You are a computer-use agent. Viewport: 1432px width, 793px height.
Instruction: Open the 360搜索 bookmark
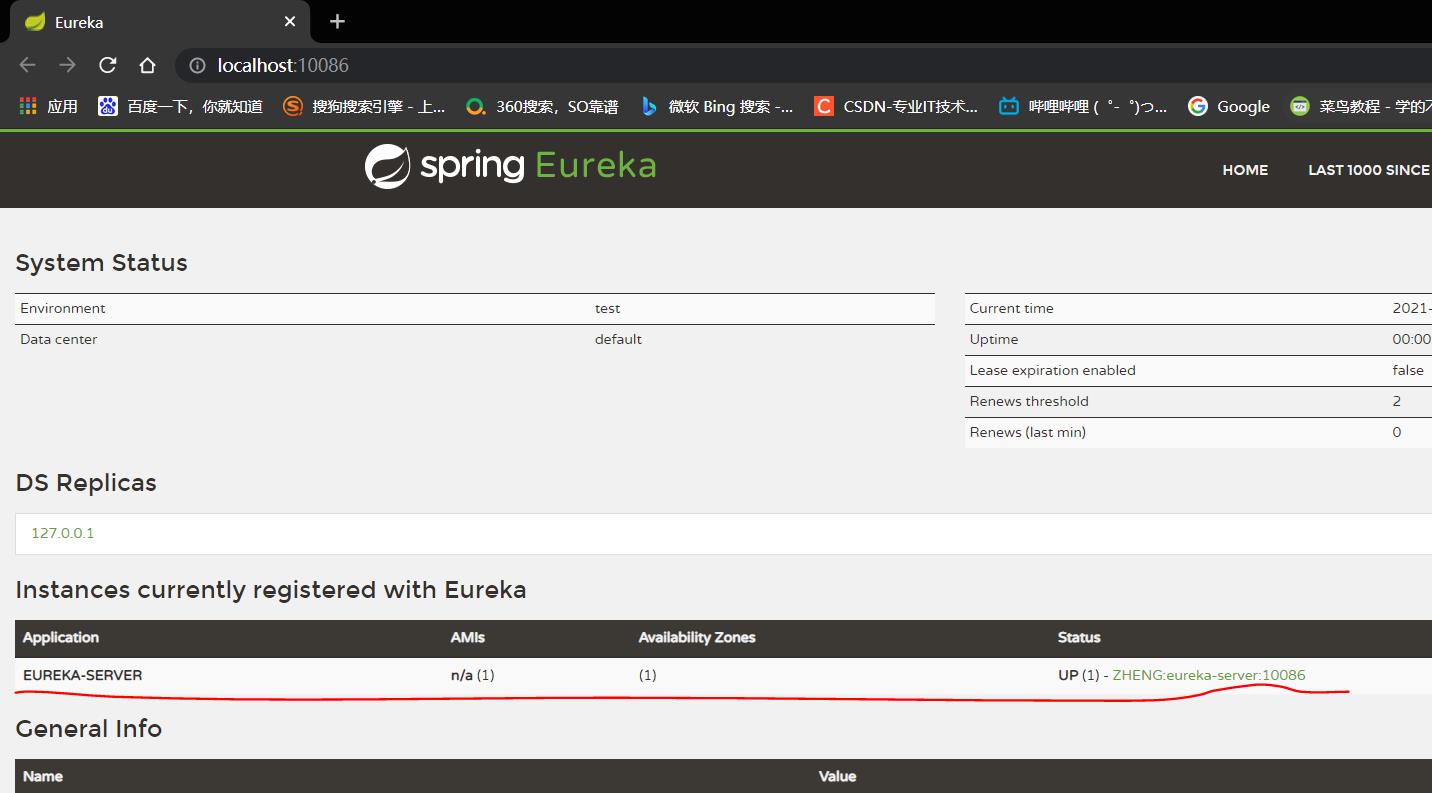click(x=542, y=106)
